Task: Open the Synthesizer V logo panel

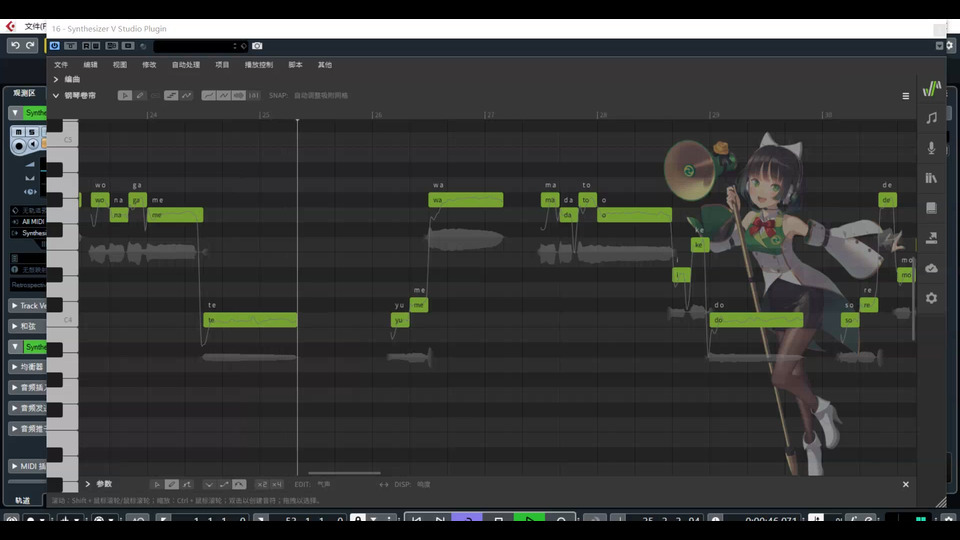Action: click(x=931, y=89)
